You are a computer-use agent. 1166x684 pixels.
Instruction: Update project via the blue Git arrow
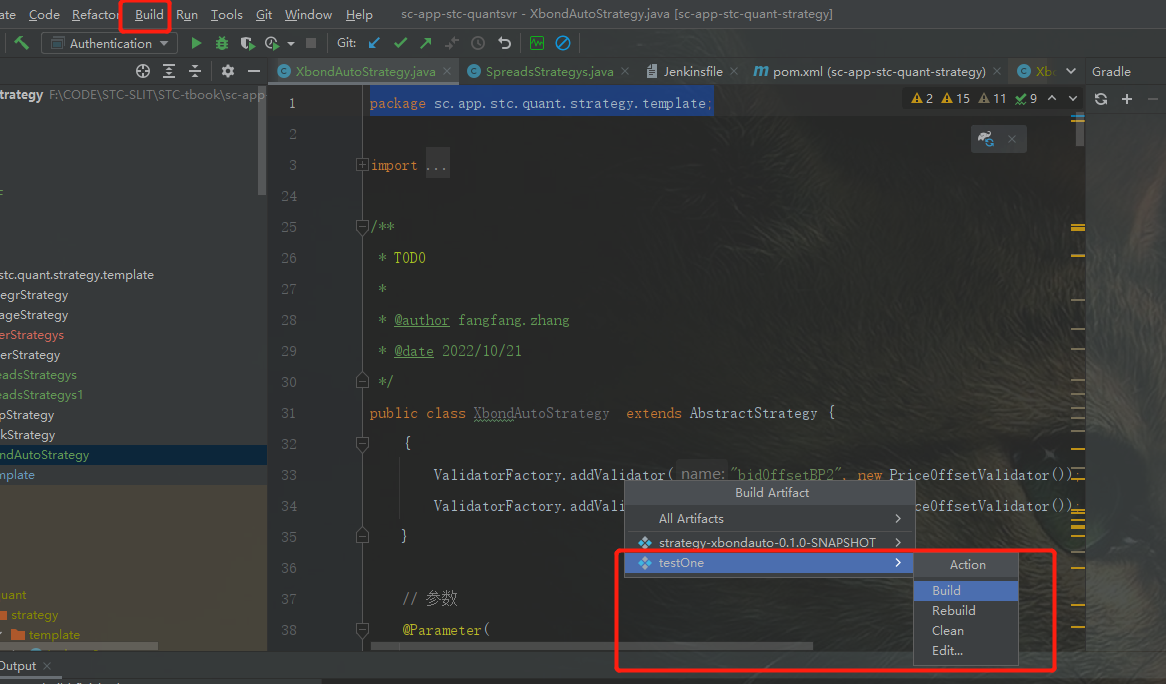pyautogui.click(x=374, y=43)
